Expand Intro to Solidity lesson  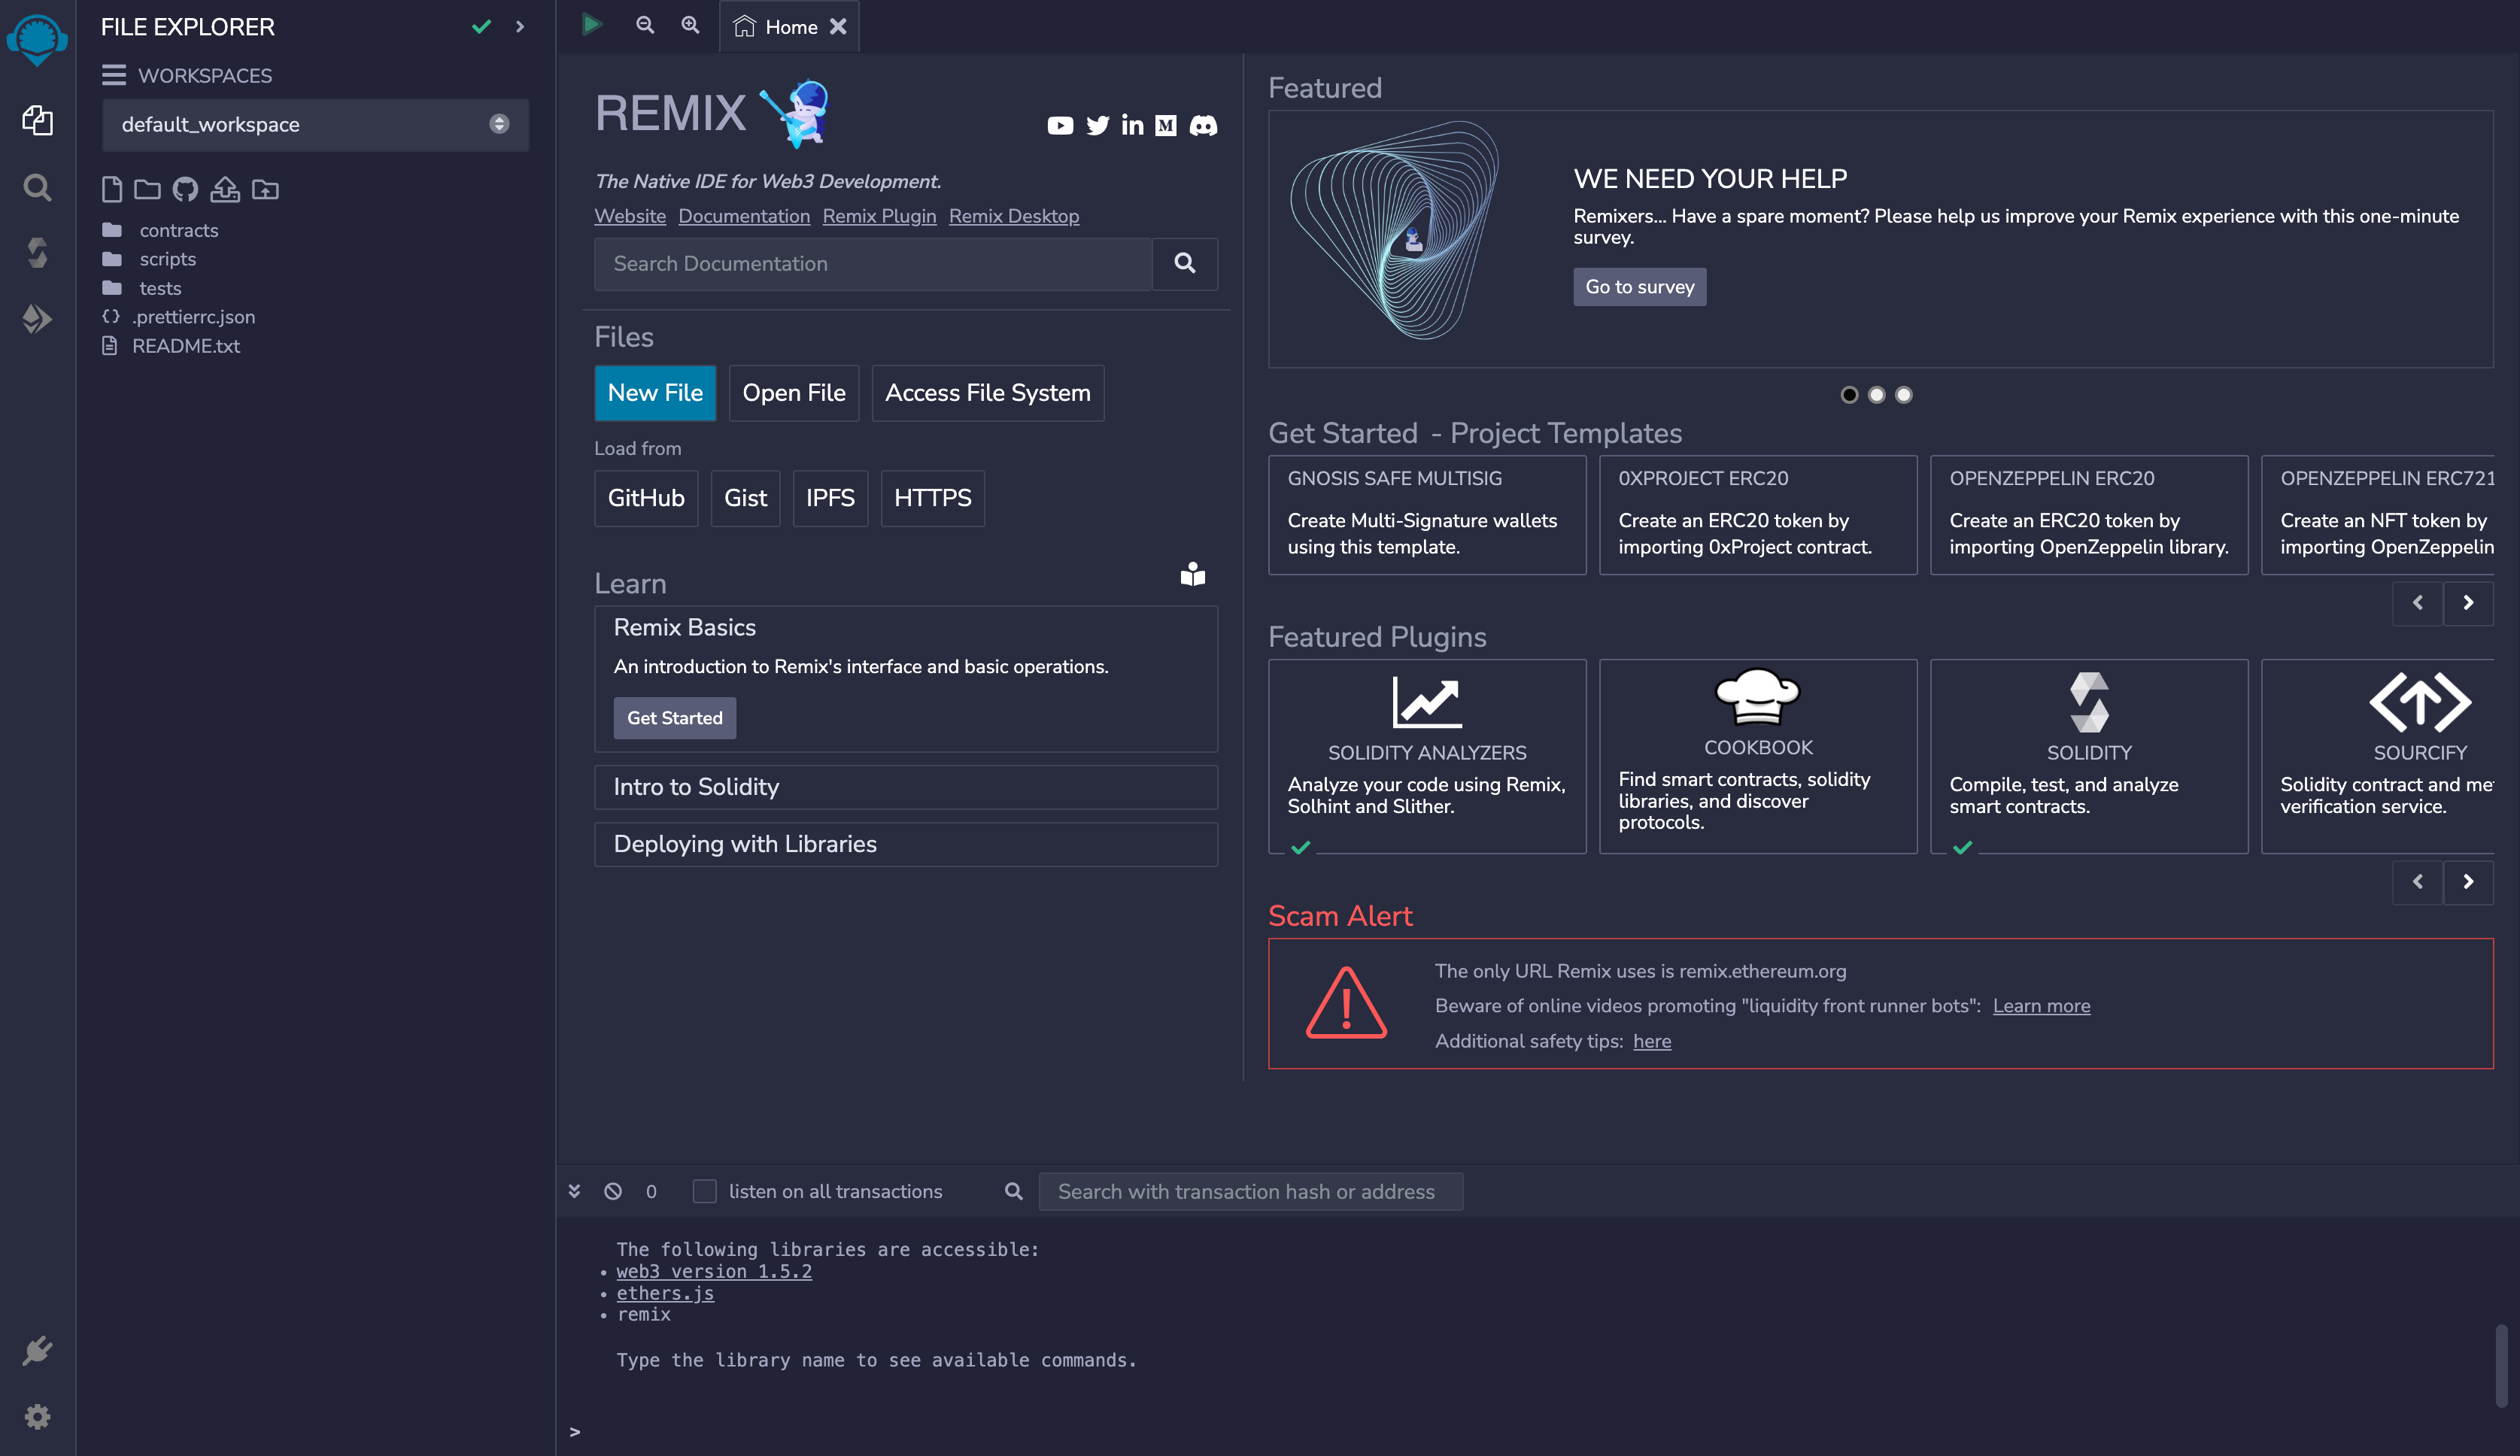coord(905,787)
